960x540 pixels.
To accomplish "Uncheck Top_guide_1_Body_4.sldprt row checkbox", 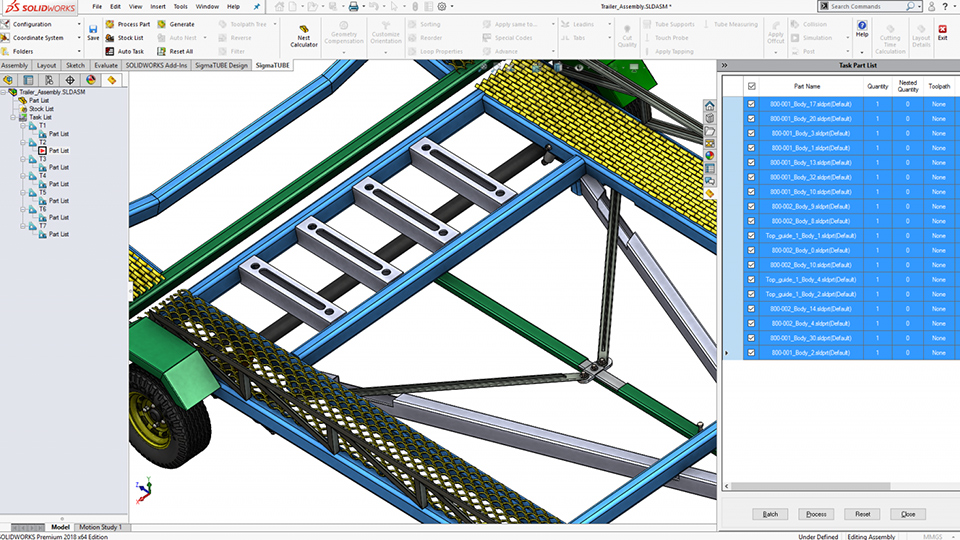I will click(x=751, y=280).
